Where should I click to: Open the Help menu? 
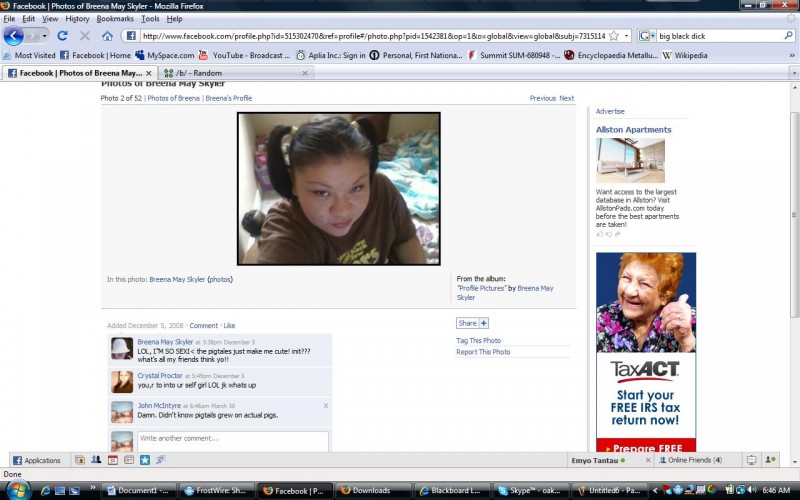(x=174, y=19)
